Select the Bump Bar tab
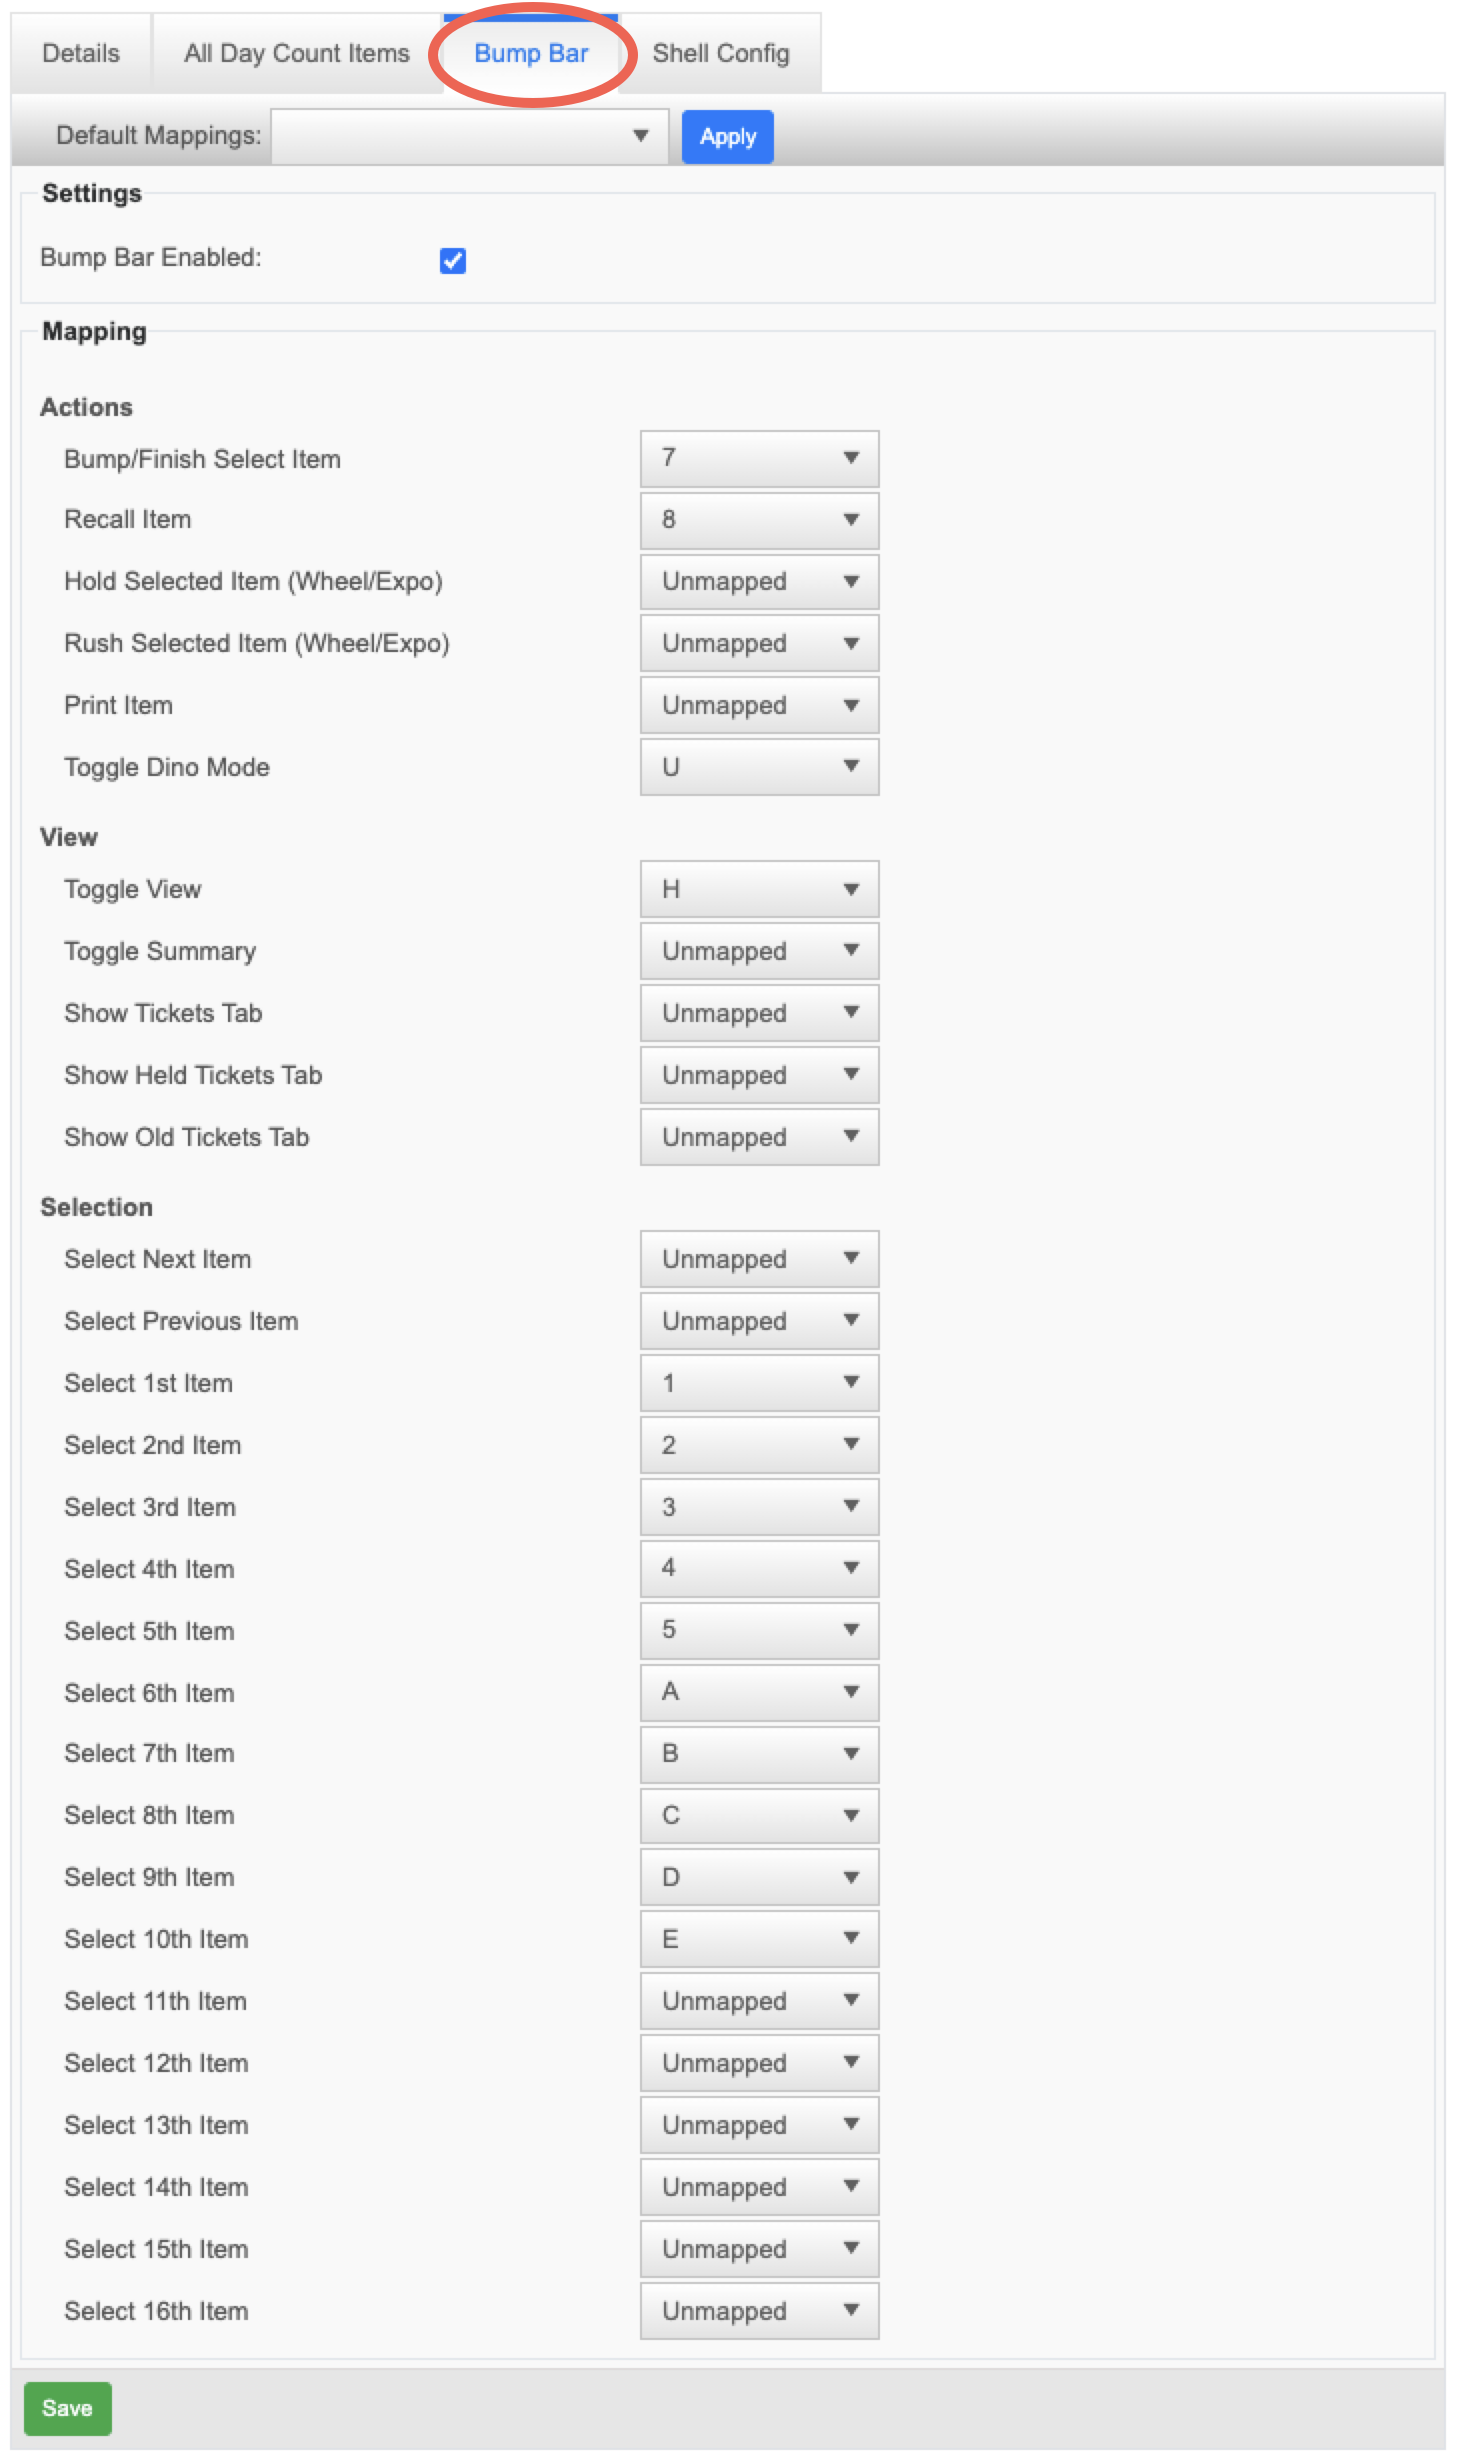Viewport: 1460px width, 2460px height. pyautogui.click(x=531, y=53)
